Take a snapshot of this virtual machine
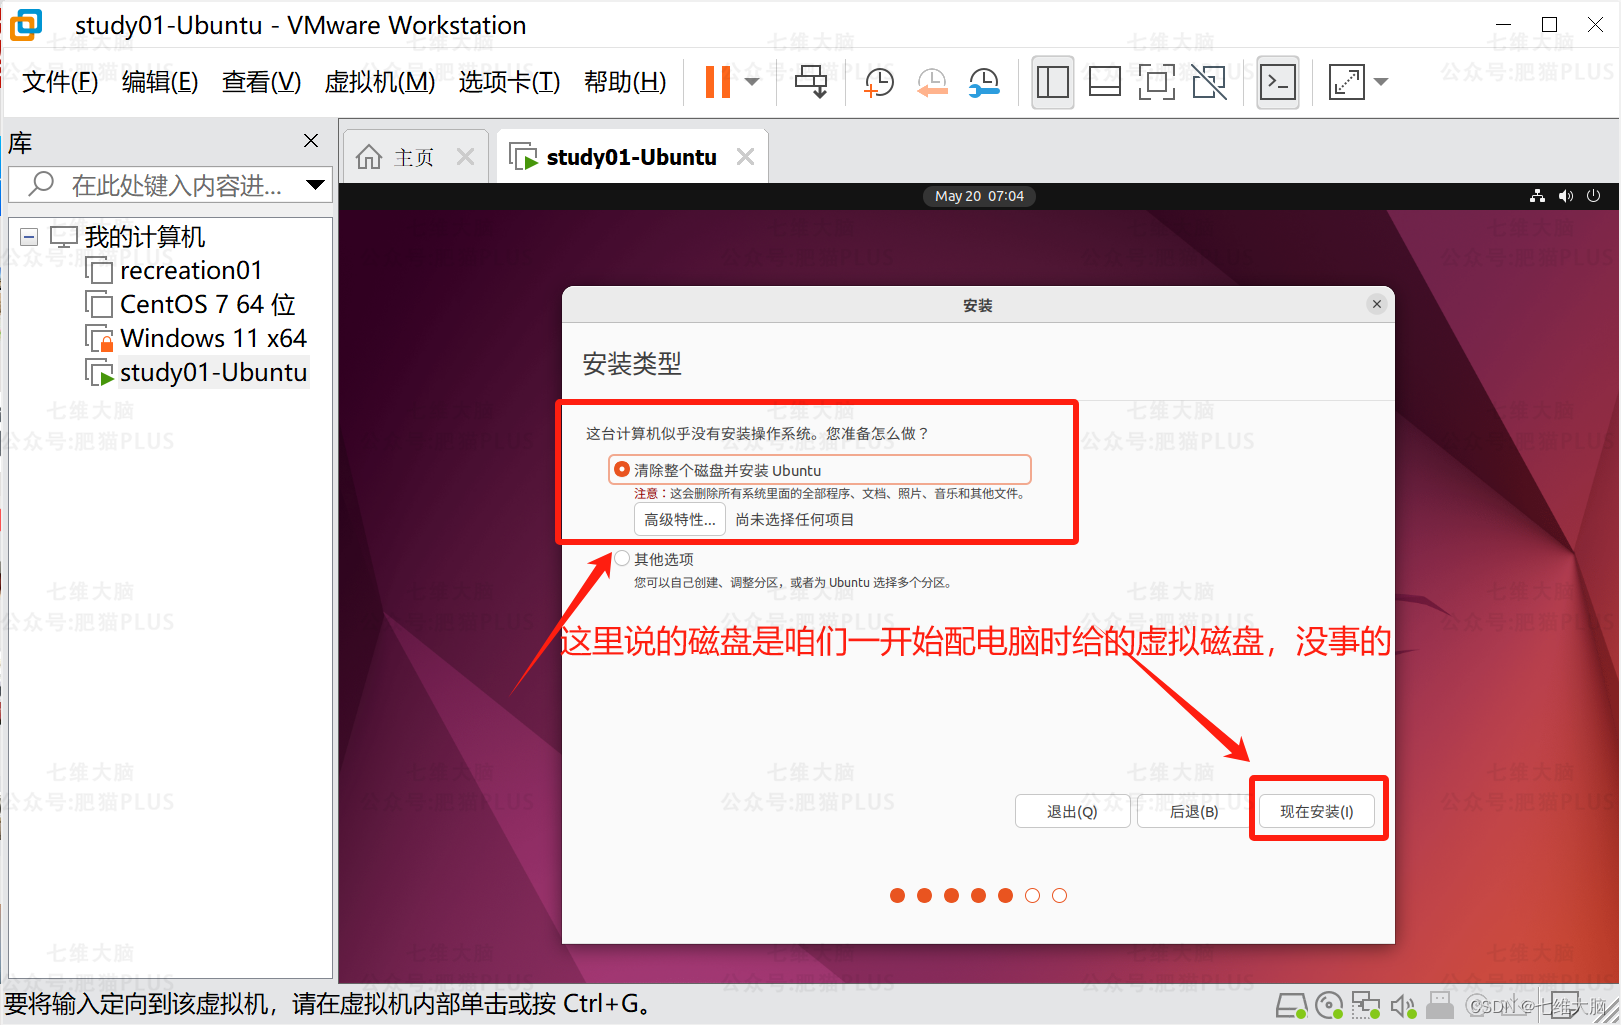The height and width of the screenshot is (1025, 1621). [x=878, y=82]
